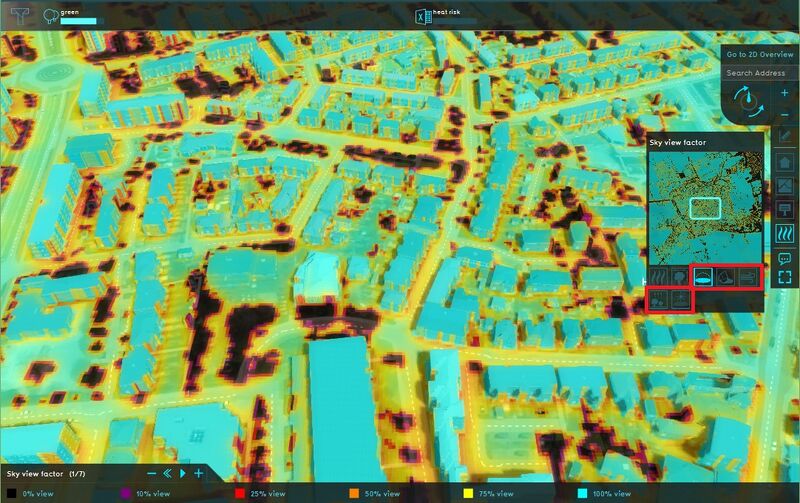Select the sky view factor dome overlay

pos(703,277)
